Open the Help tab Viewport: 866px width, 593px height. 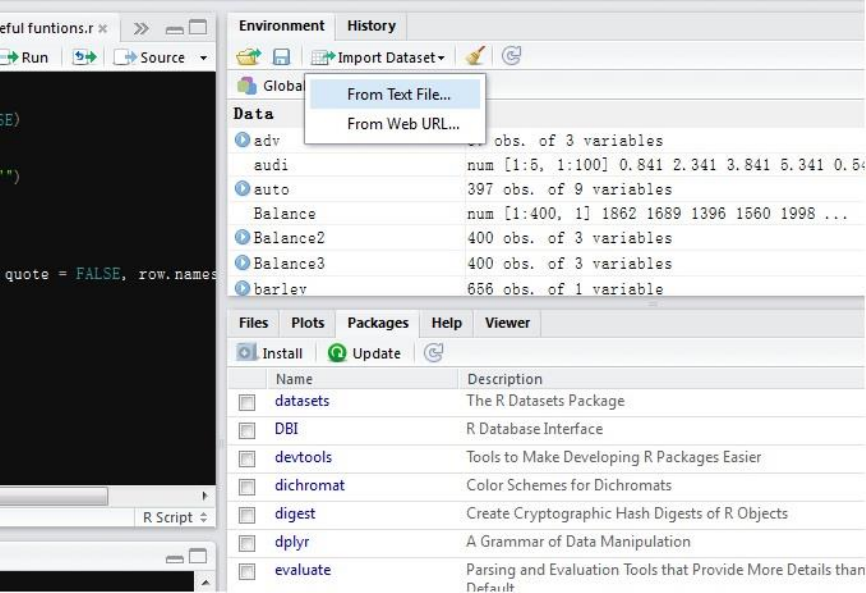coord(446,323)
